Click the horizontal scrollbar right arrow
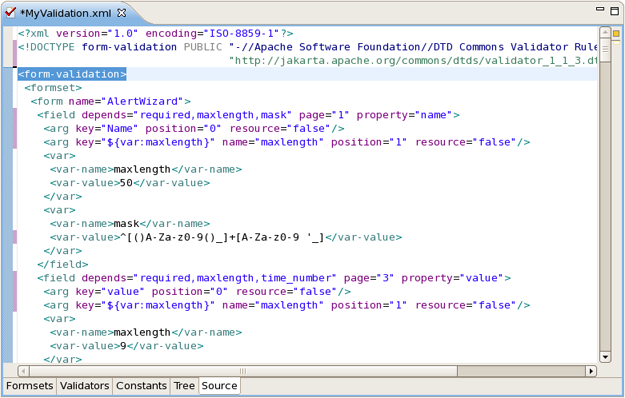This screenshot has width=625, height=398. point(592,371)
